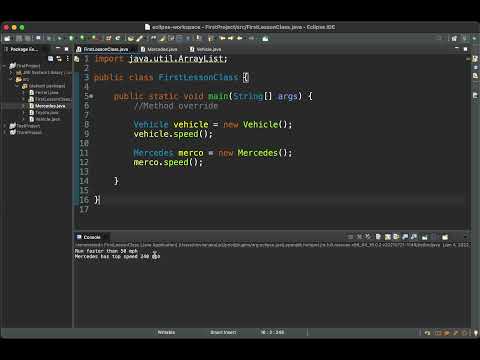The width and height of the screenshot is (480, 360).
Task: Maximize the Package Explorer panel
Action: click(66, 49)
